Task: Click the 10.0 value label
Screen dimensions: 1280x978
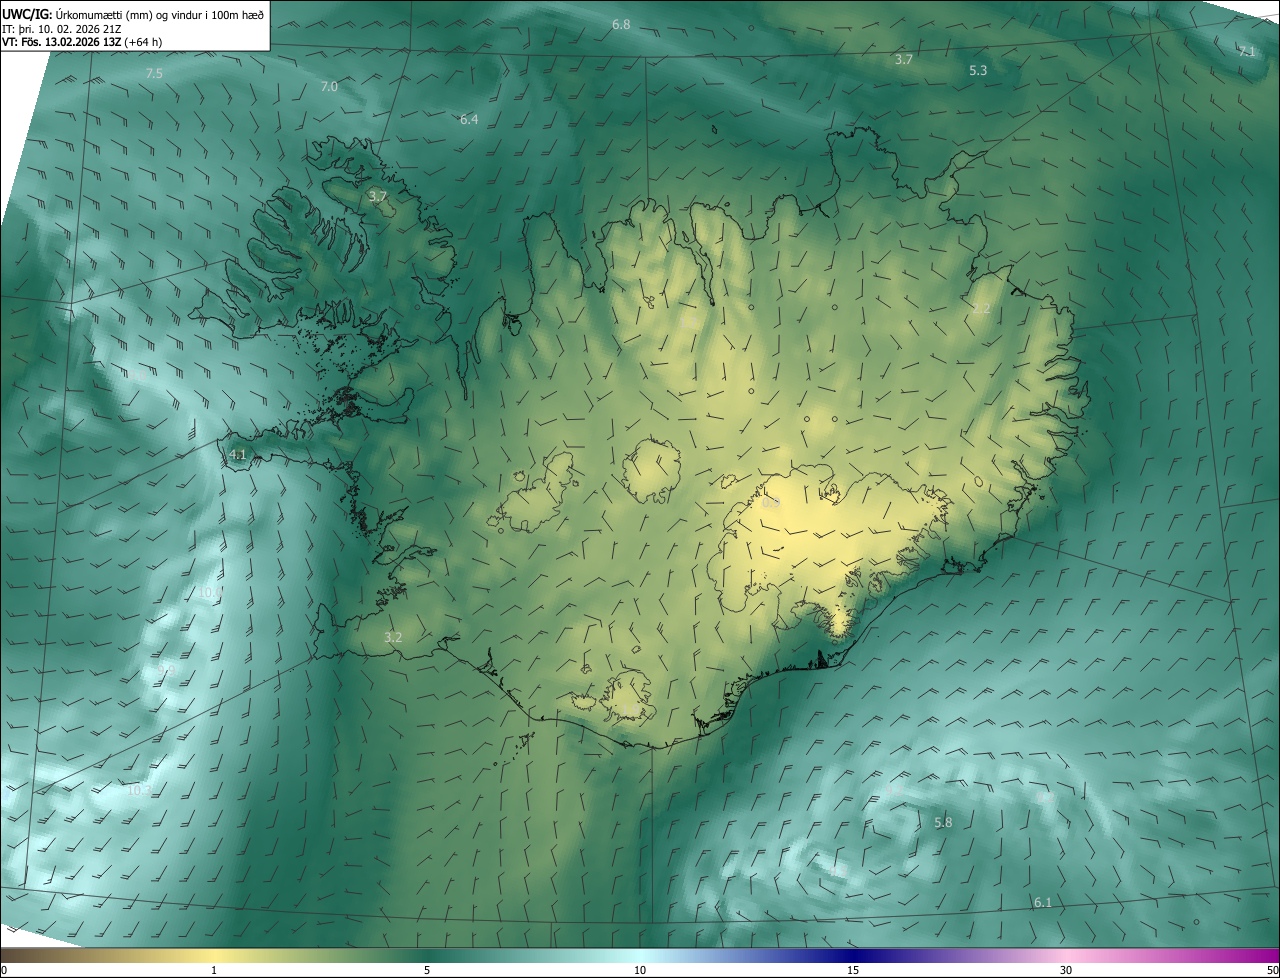Action: 210,593
